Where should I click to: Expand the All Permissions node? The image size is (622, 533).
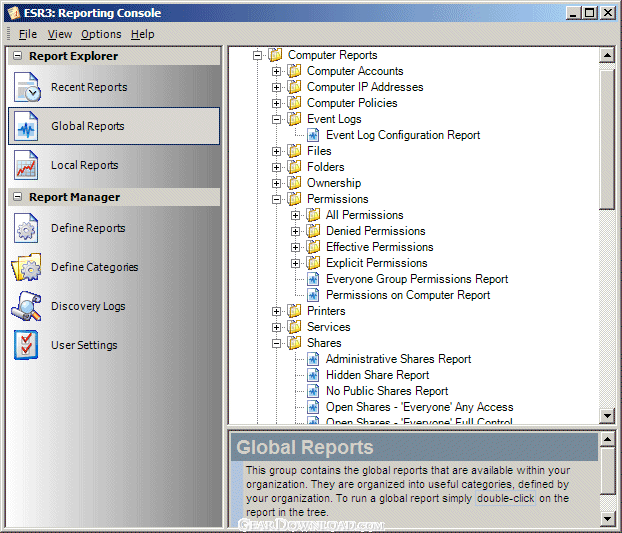295,215
